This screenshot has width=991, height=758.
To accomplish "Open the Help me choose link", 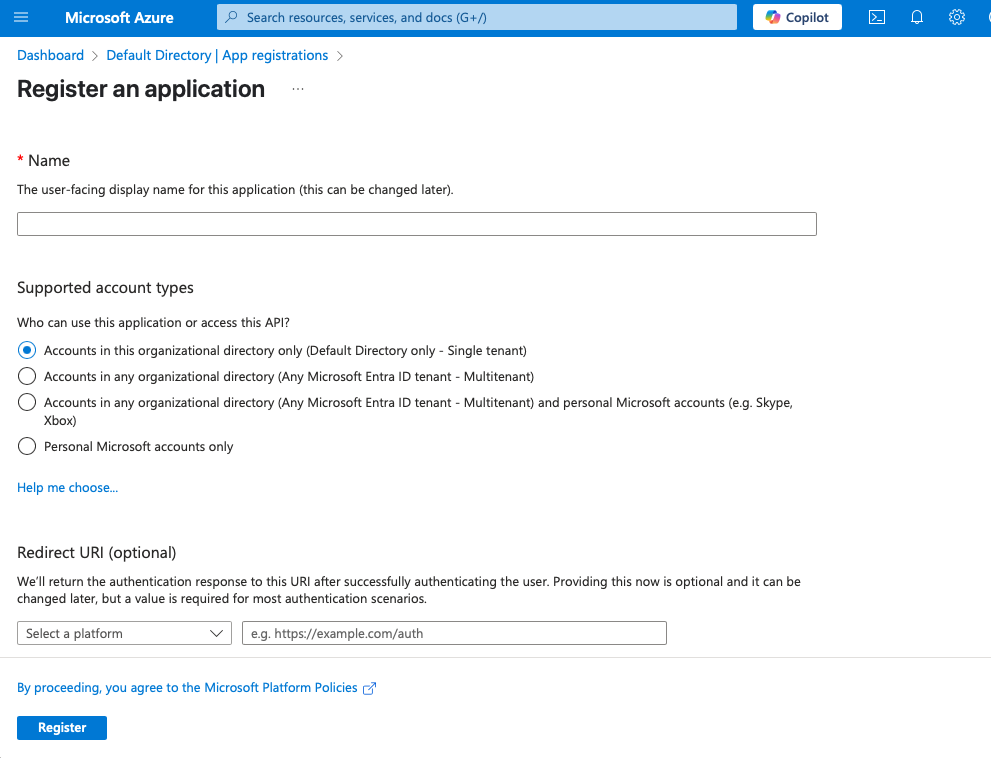I will pos(68,487).
